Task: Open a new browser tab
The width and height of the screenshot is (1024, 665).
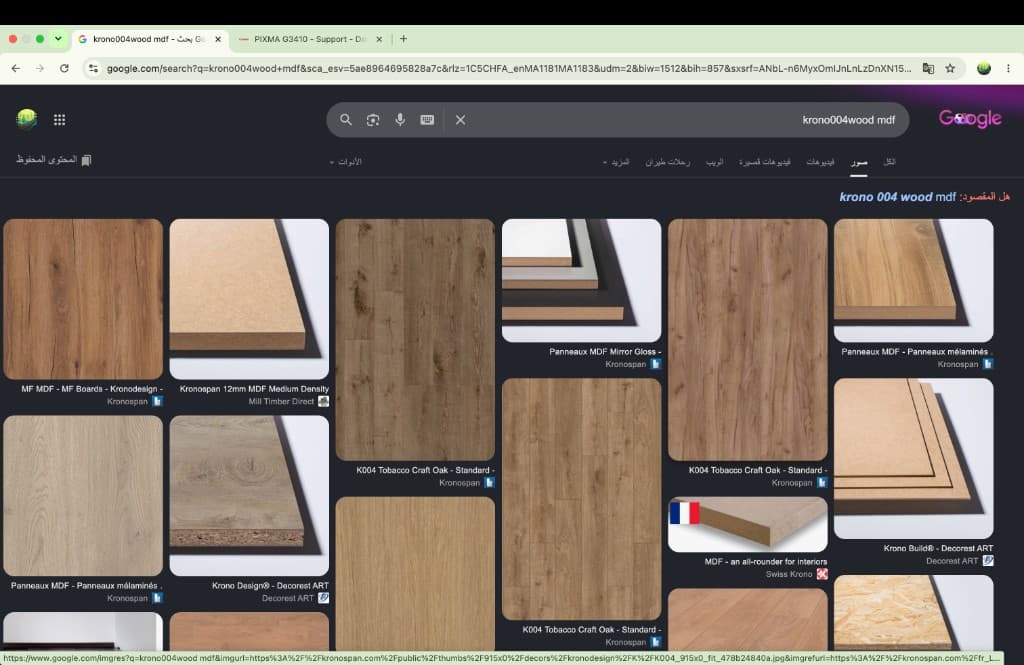Action: tap(404, 39)
